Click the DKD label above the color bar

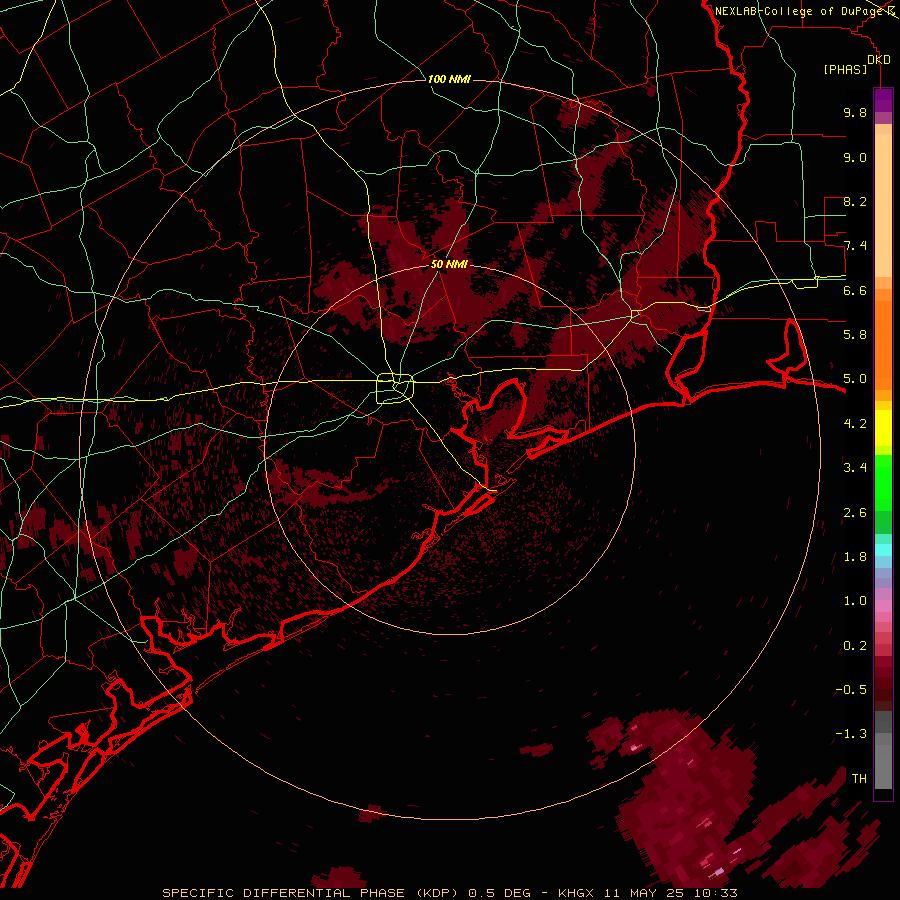(878, 60)
